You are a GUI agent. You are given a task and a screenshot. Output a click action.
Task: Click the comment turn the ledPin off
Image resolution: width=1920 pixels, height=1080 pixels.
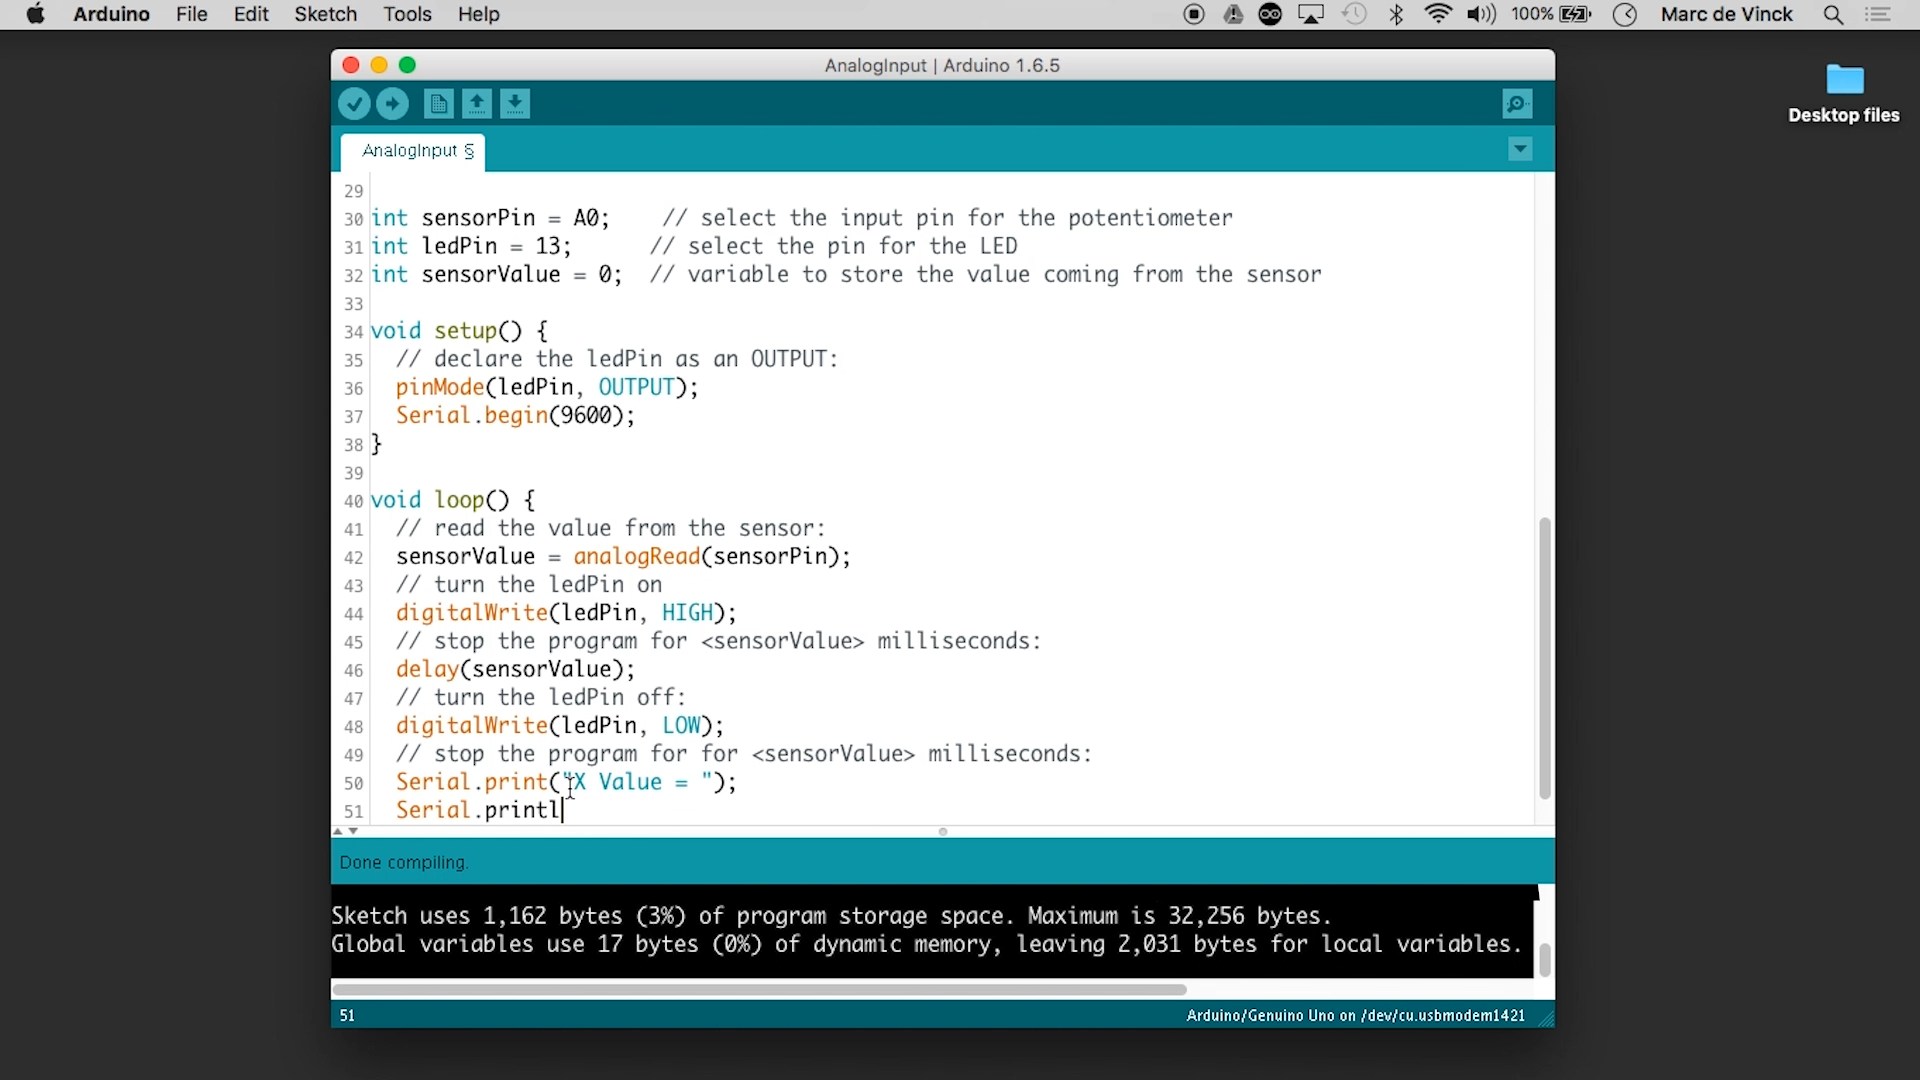coord(541,697)
